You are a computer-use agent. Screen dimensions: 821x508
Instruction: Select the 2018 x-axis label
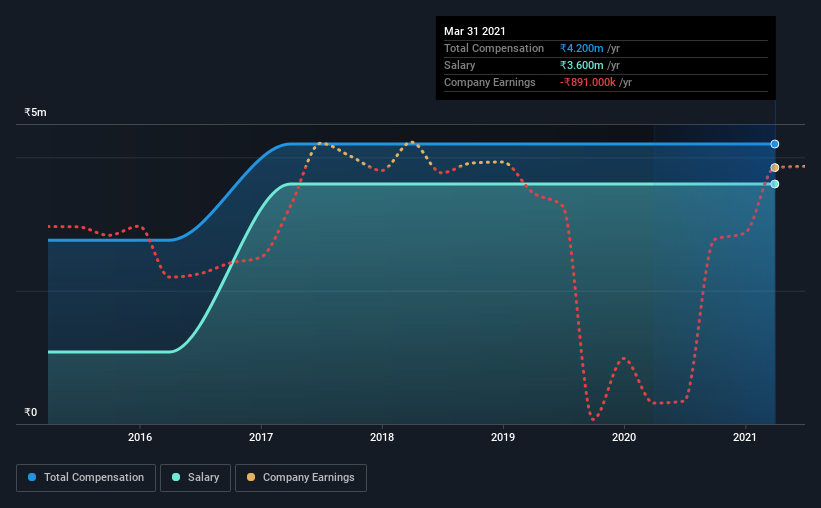382,437
